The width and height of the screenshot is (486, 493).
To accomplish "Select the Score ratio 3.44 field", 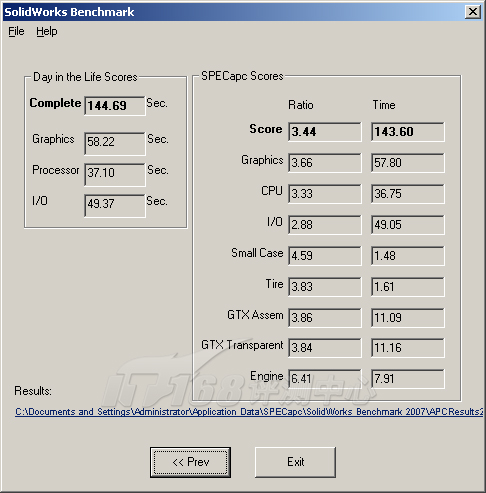I will (325, 132).
